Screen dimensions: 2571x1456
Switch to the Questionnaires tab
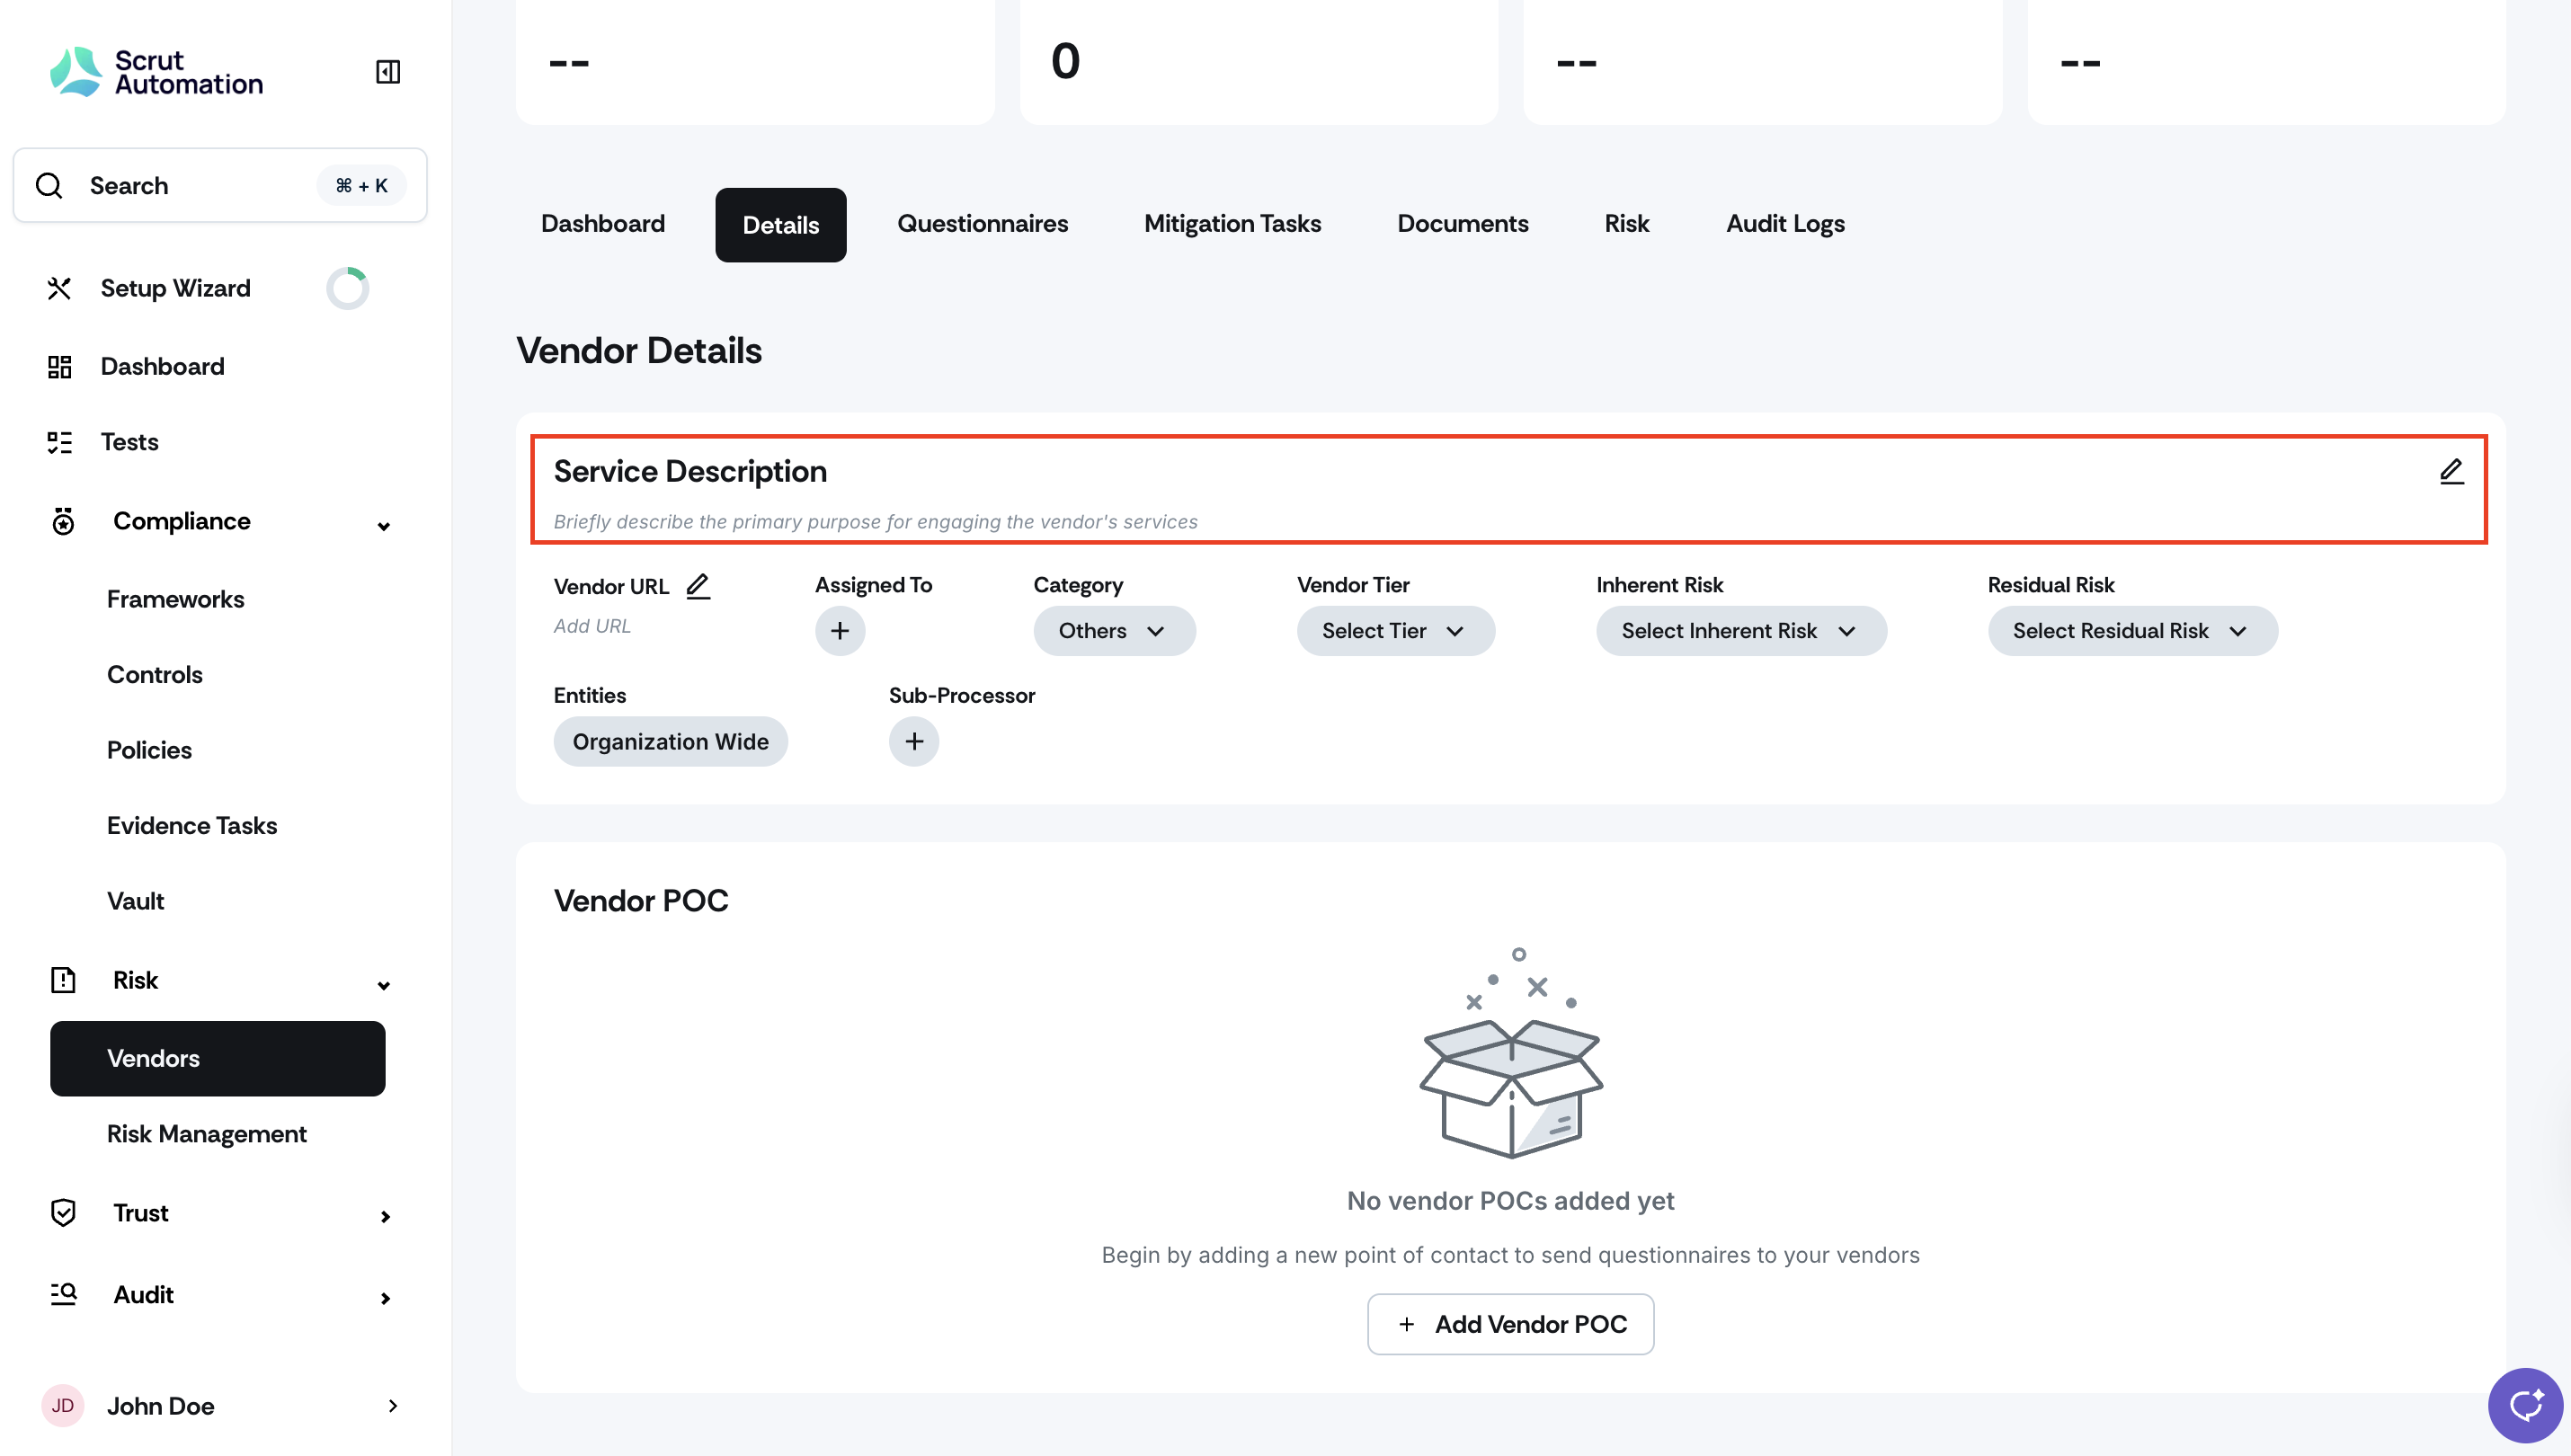(x=982, y=224)
